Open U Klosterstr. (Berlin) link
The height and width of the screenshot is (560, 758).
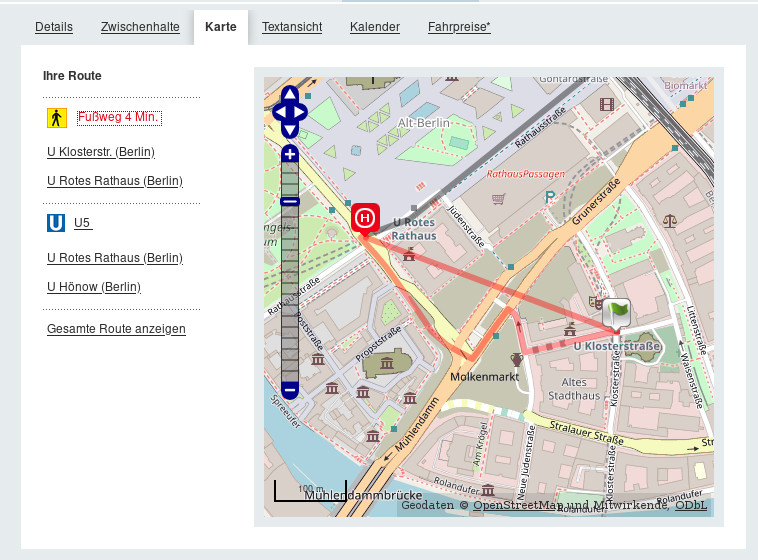(x=101, y=152)
